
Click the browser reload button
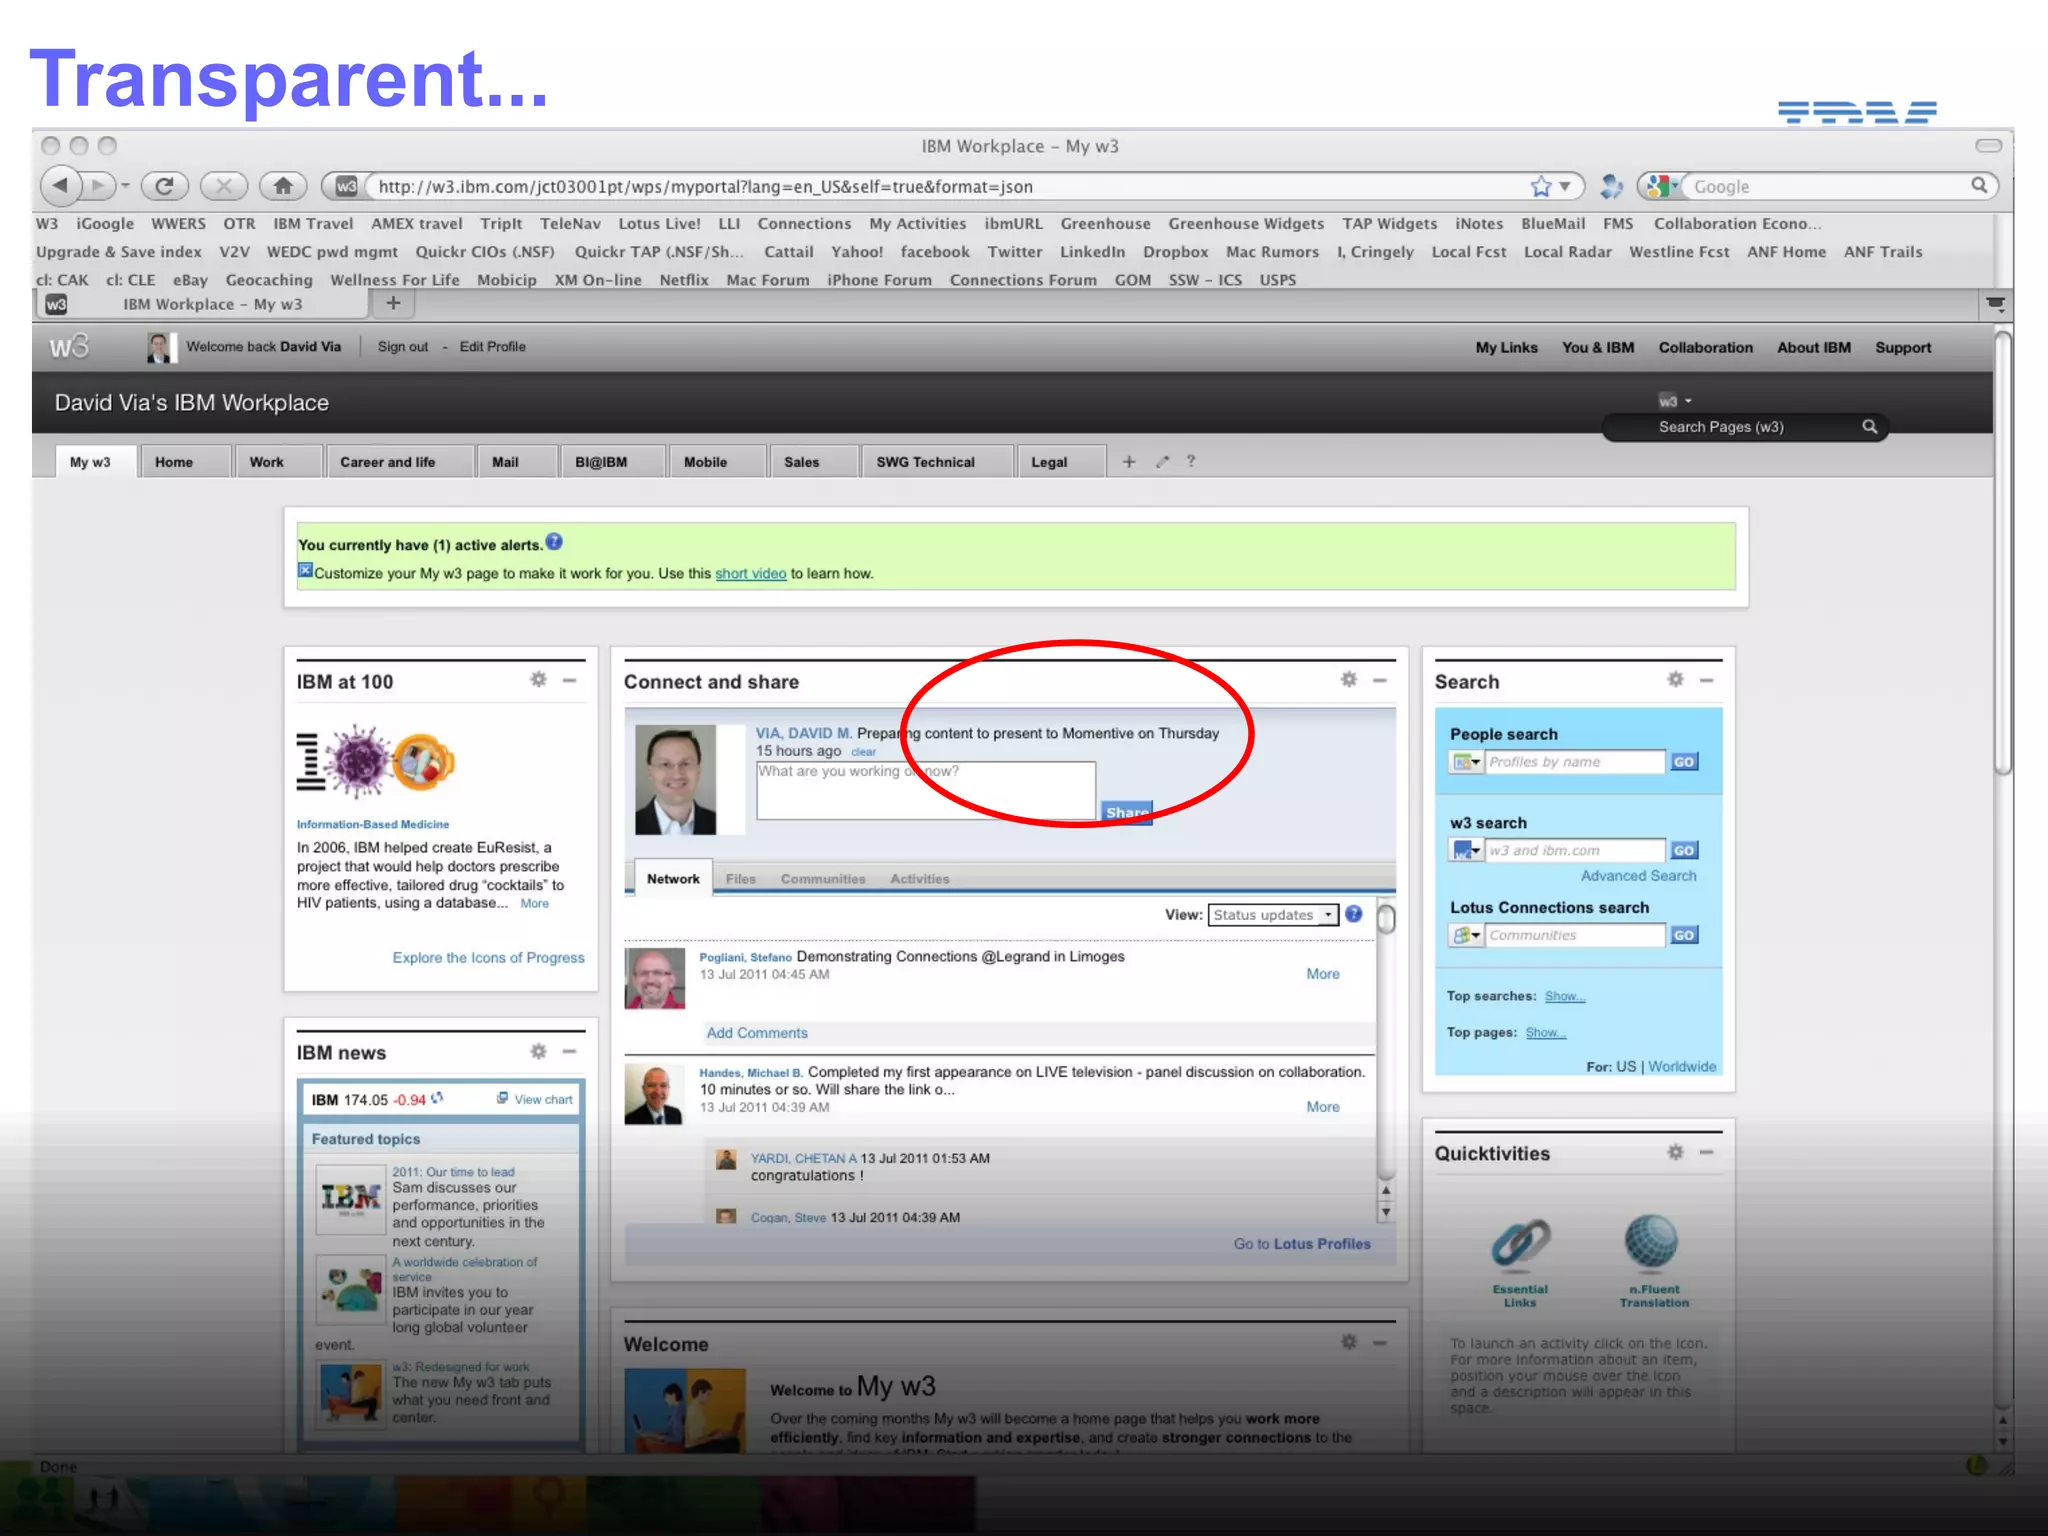tap(165, 186)
